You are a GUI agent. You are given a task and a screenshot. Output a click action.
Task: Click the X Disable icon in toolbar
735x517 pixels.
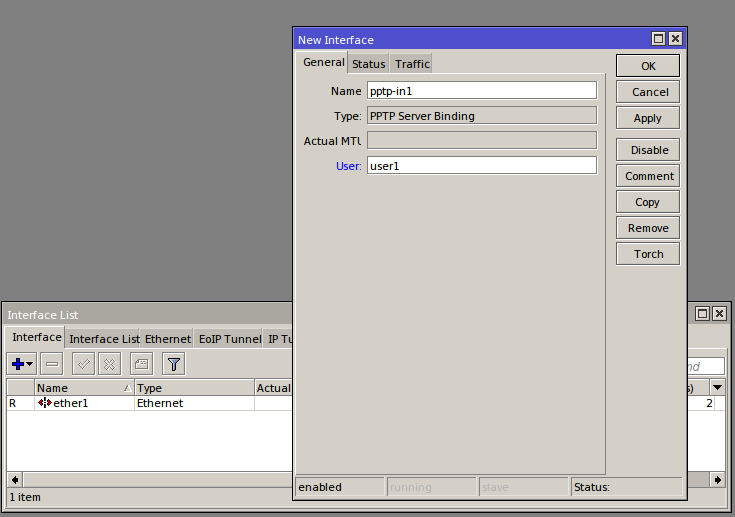[109, 365]
